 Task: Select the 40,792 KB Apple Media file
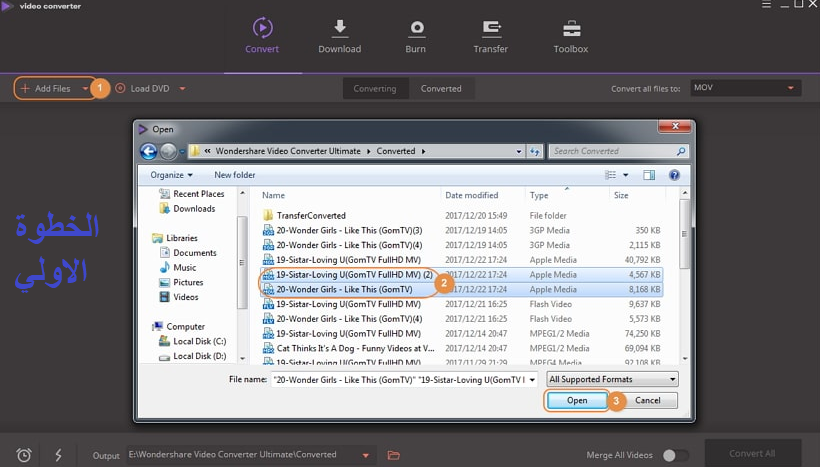click(462, 260)
